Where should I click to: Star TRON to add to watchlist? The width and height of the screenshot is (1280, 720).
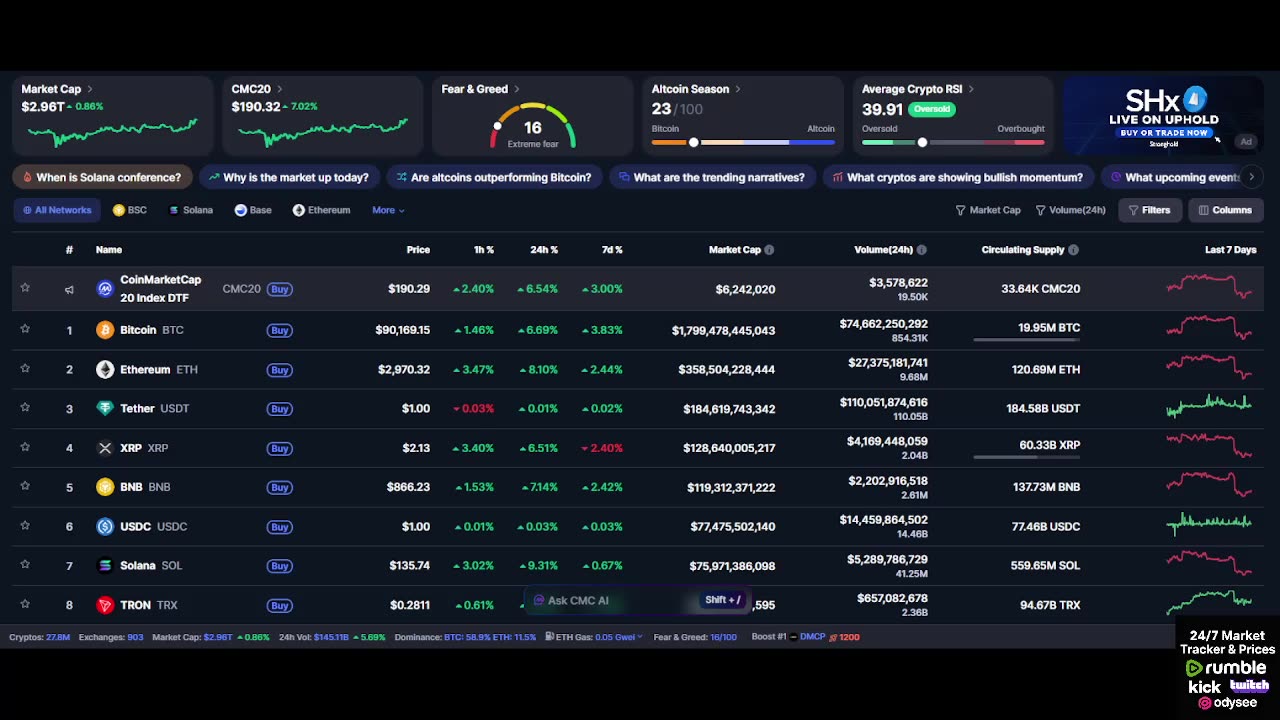pyautogui.click(x=25, y=604)
